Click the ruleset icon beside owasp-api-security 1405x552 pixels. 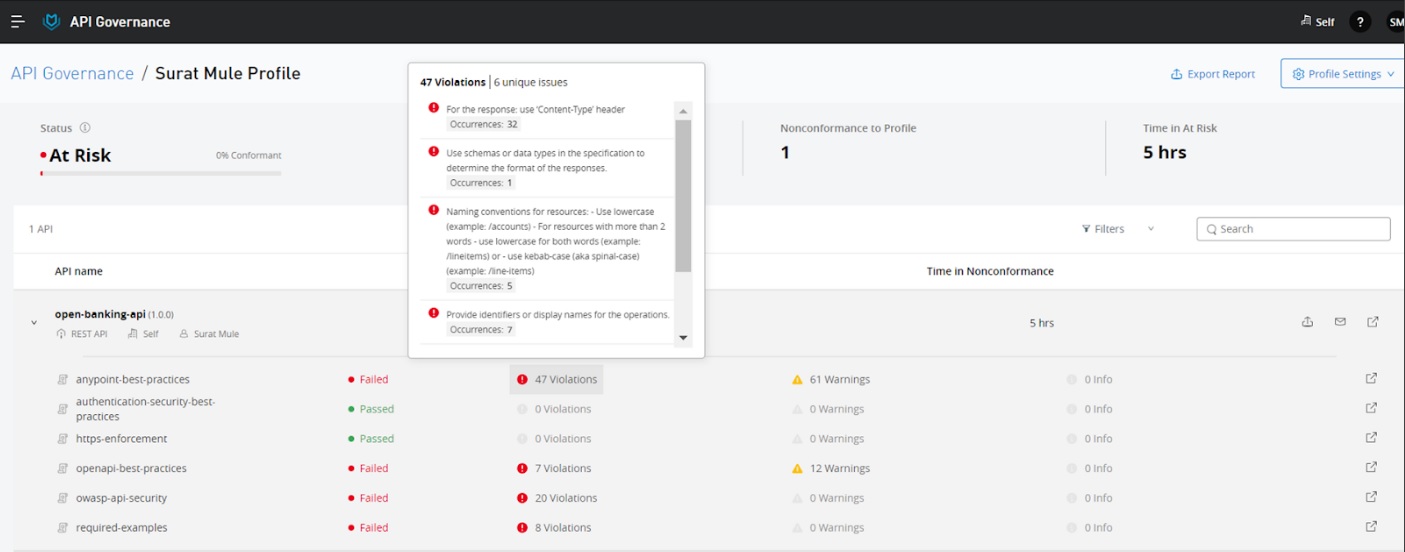[x=62, y=498]
